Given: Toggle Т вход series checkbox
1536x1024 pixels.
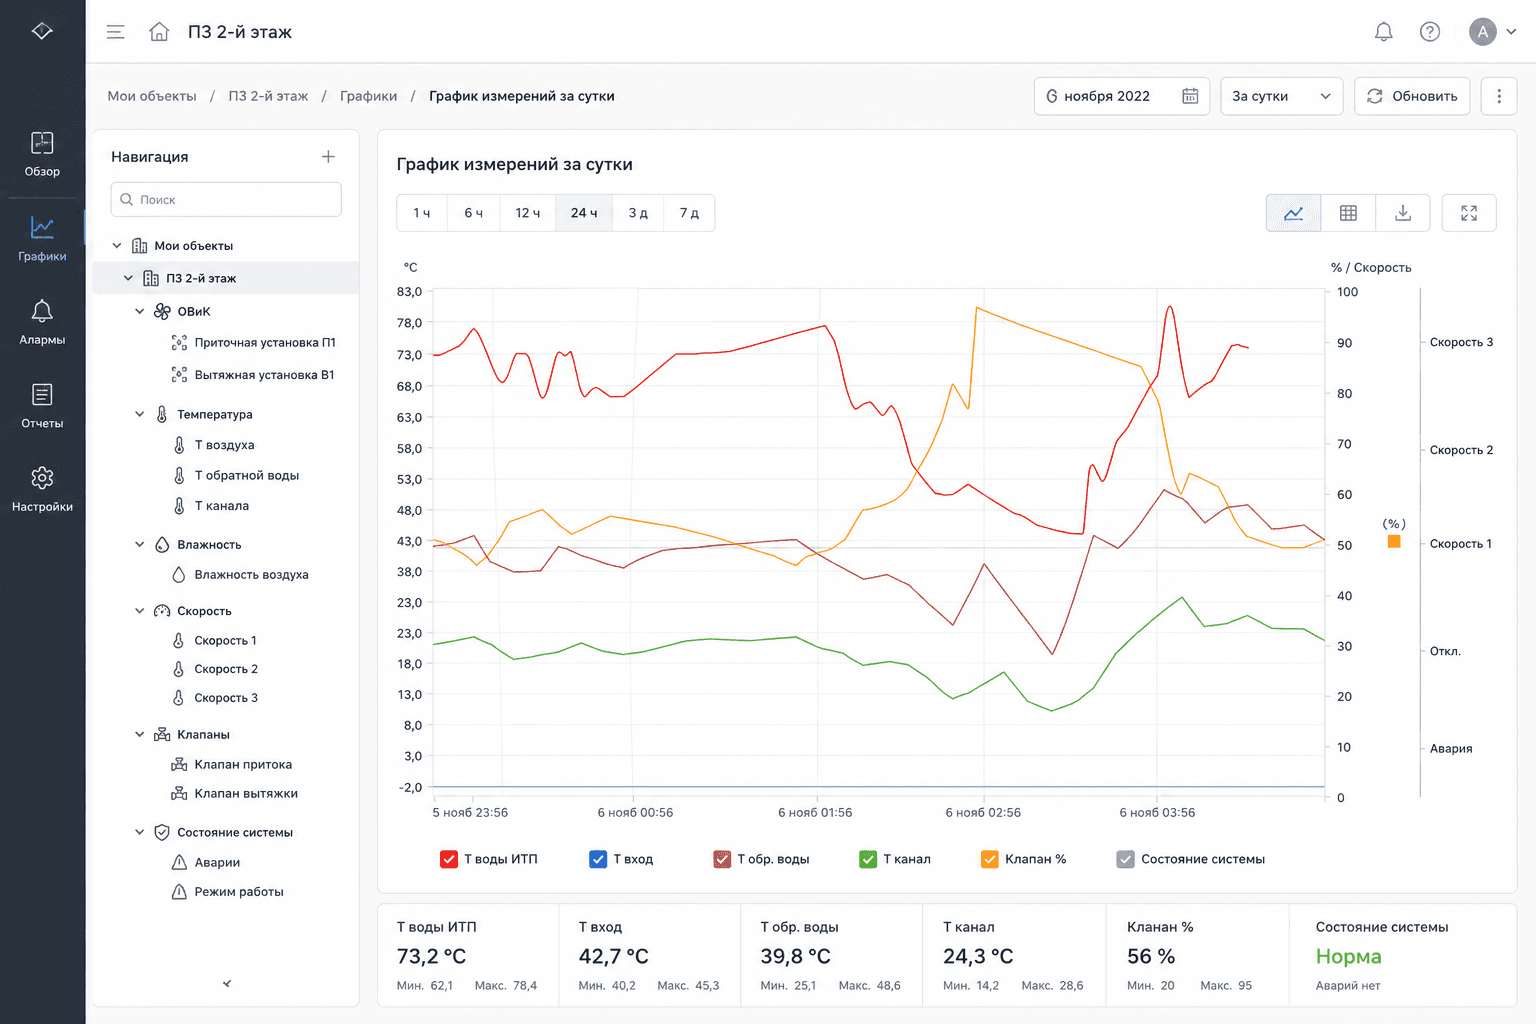Looking at the screenshot, I should pos(598,859).
